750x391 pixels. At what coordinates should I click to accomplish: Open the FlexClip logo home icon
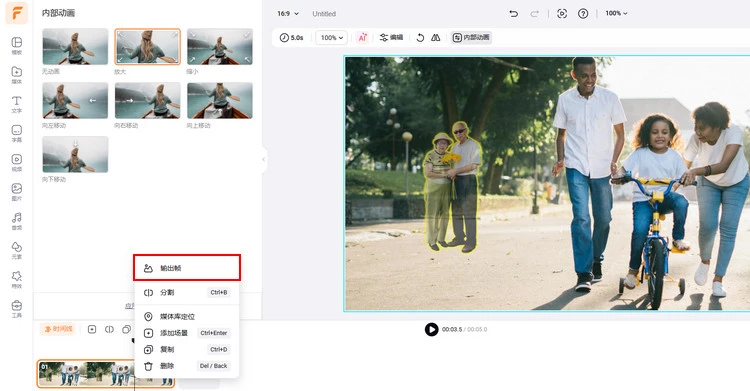[17, 13]
